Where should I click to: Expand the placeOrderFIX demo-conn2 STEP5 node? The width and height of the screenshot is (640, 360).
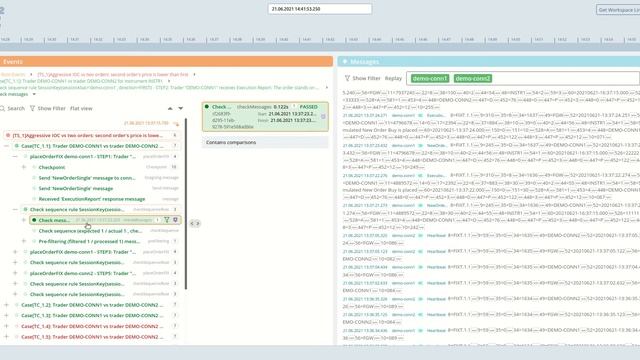(x=15, y=273)
